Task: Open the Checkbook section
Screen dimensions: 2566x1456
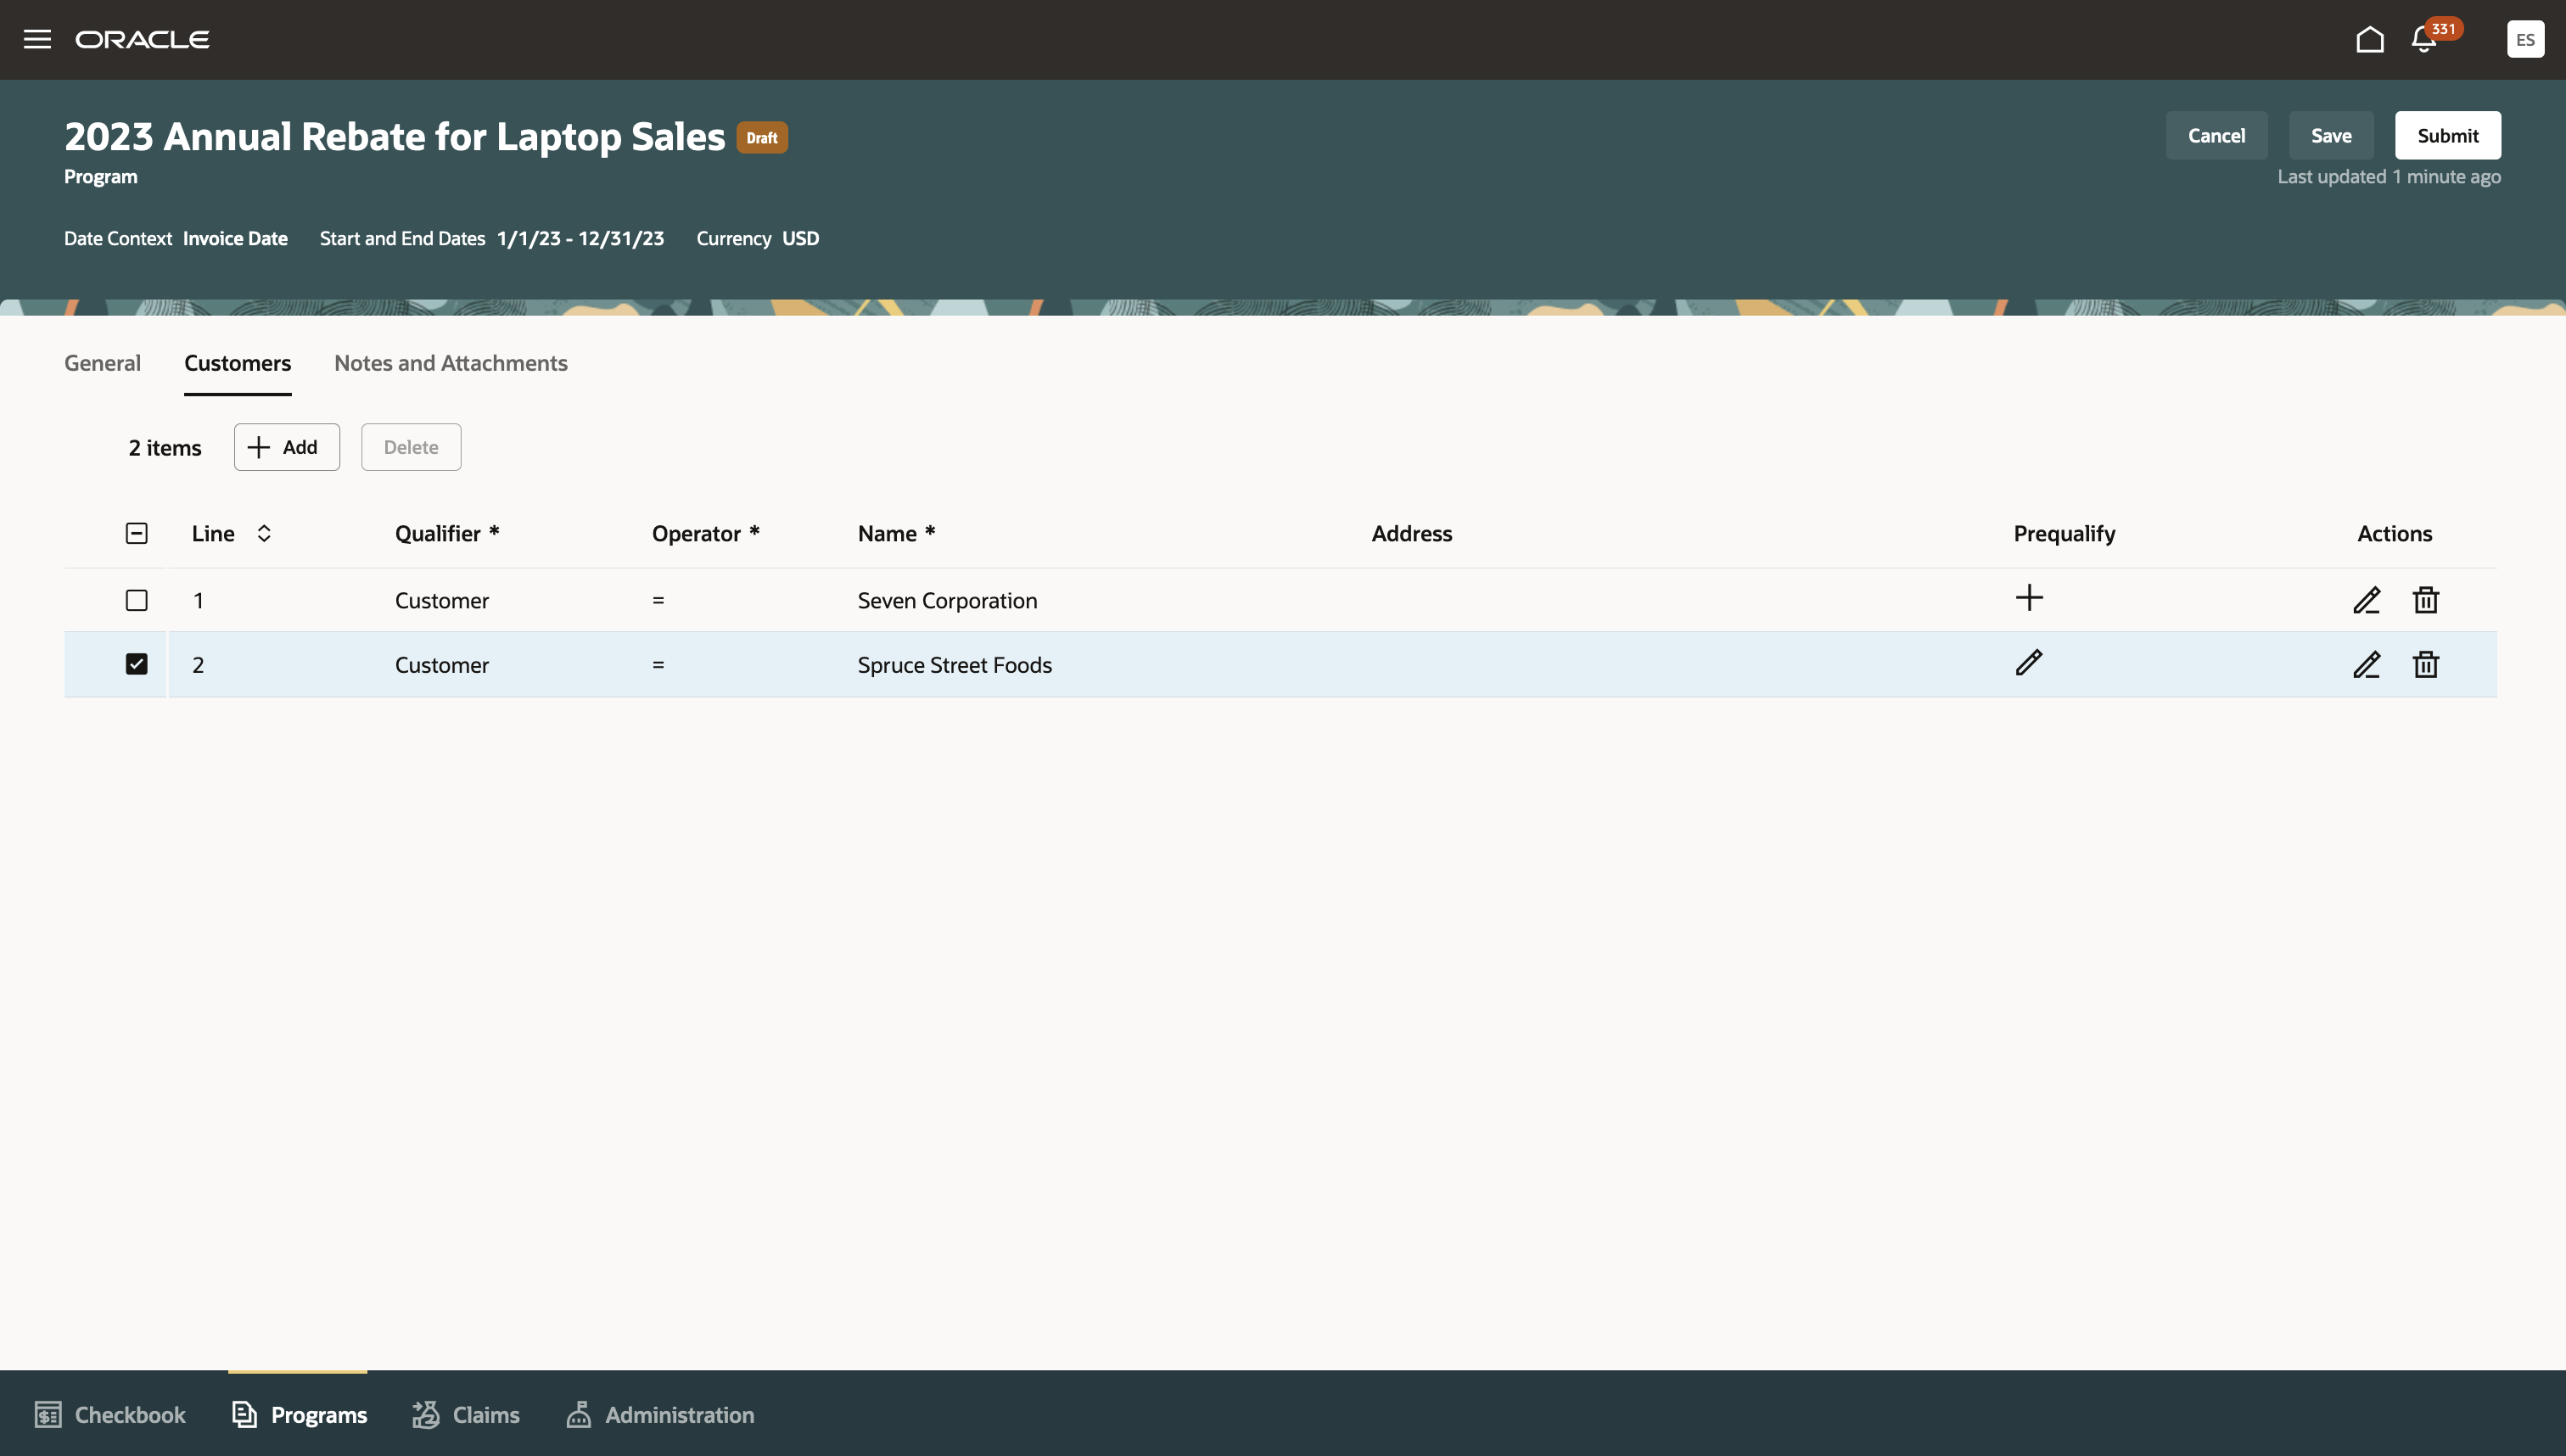Action: [x=110, y=1414]
